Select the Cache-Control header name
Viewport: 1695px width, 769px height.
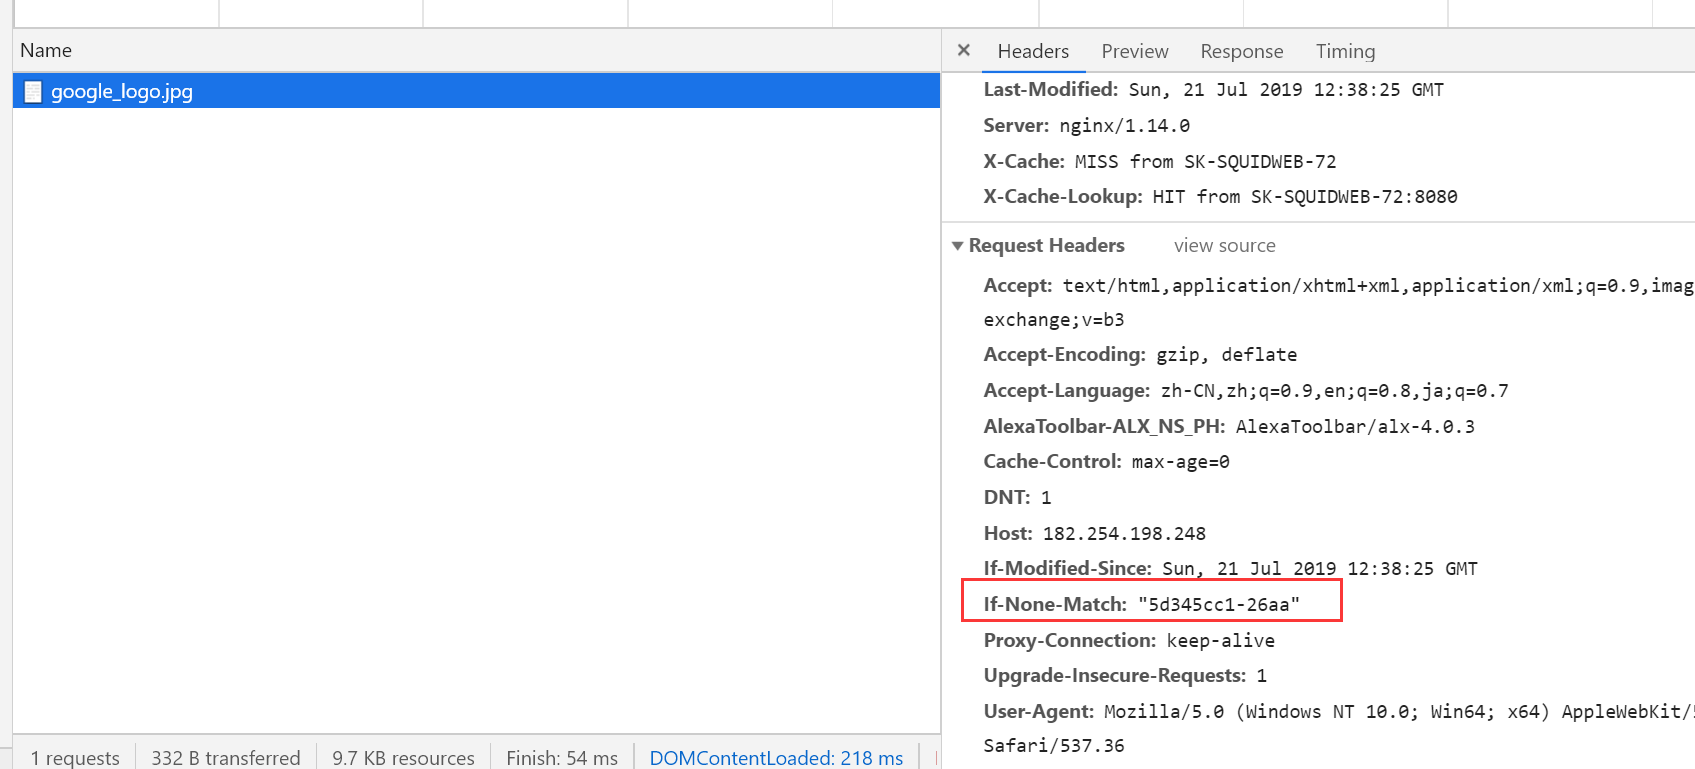point(1052,462)
